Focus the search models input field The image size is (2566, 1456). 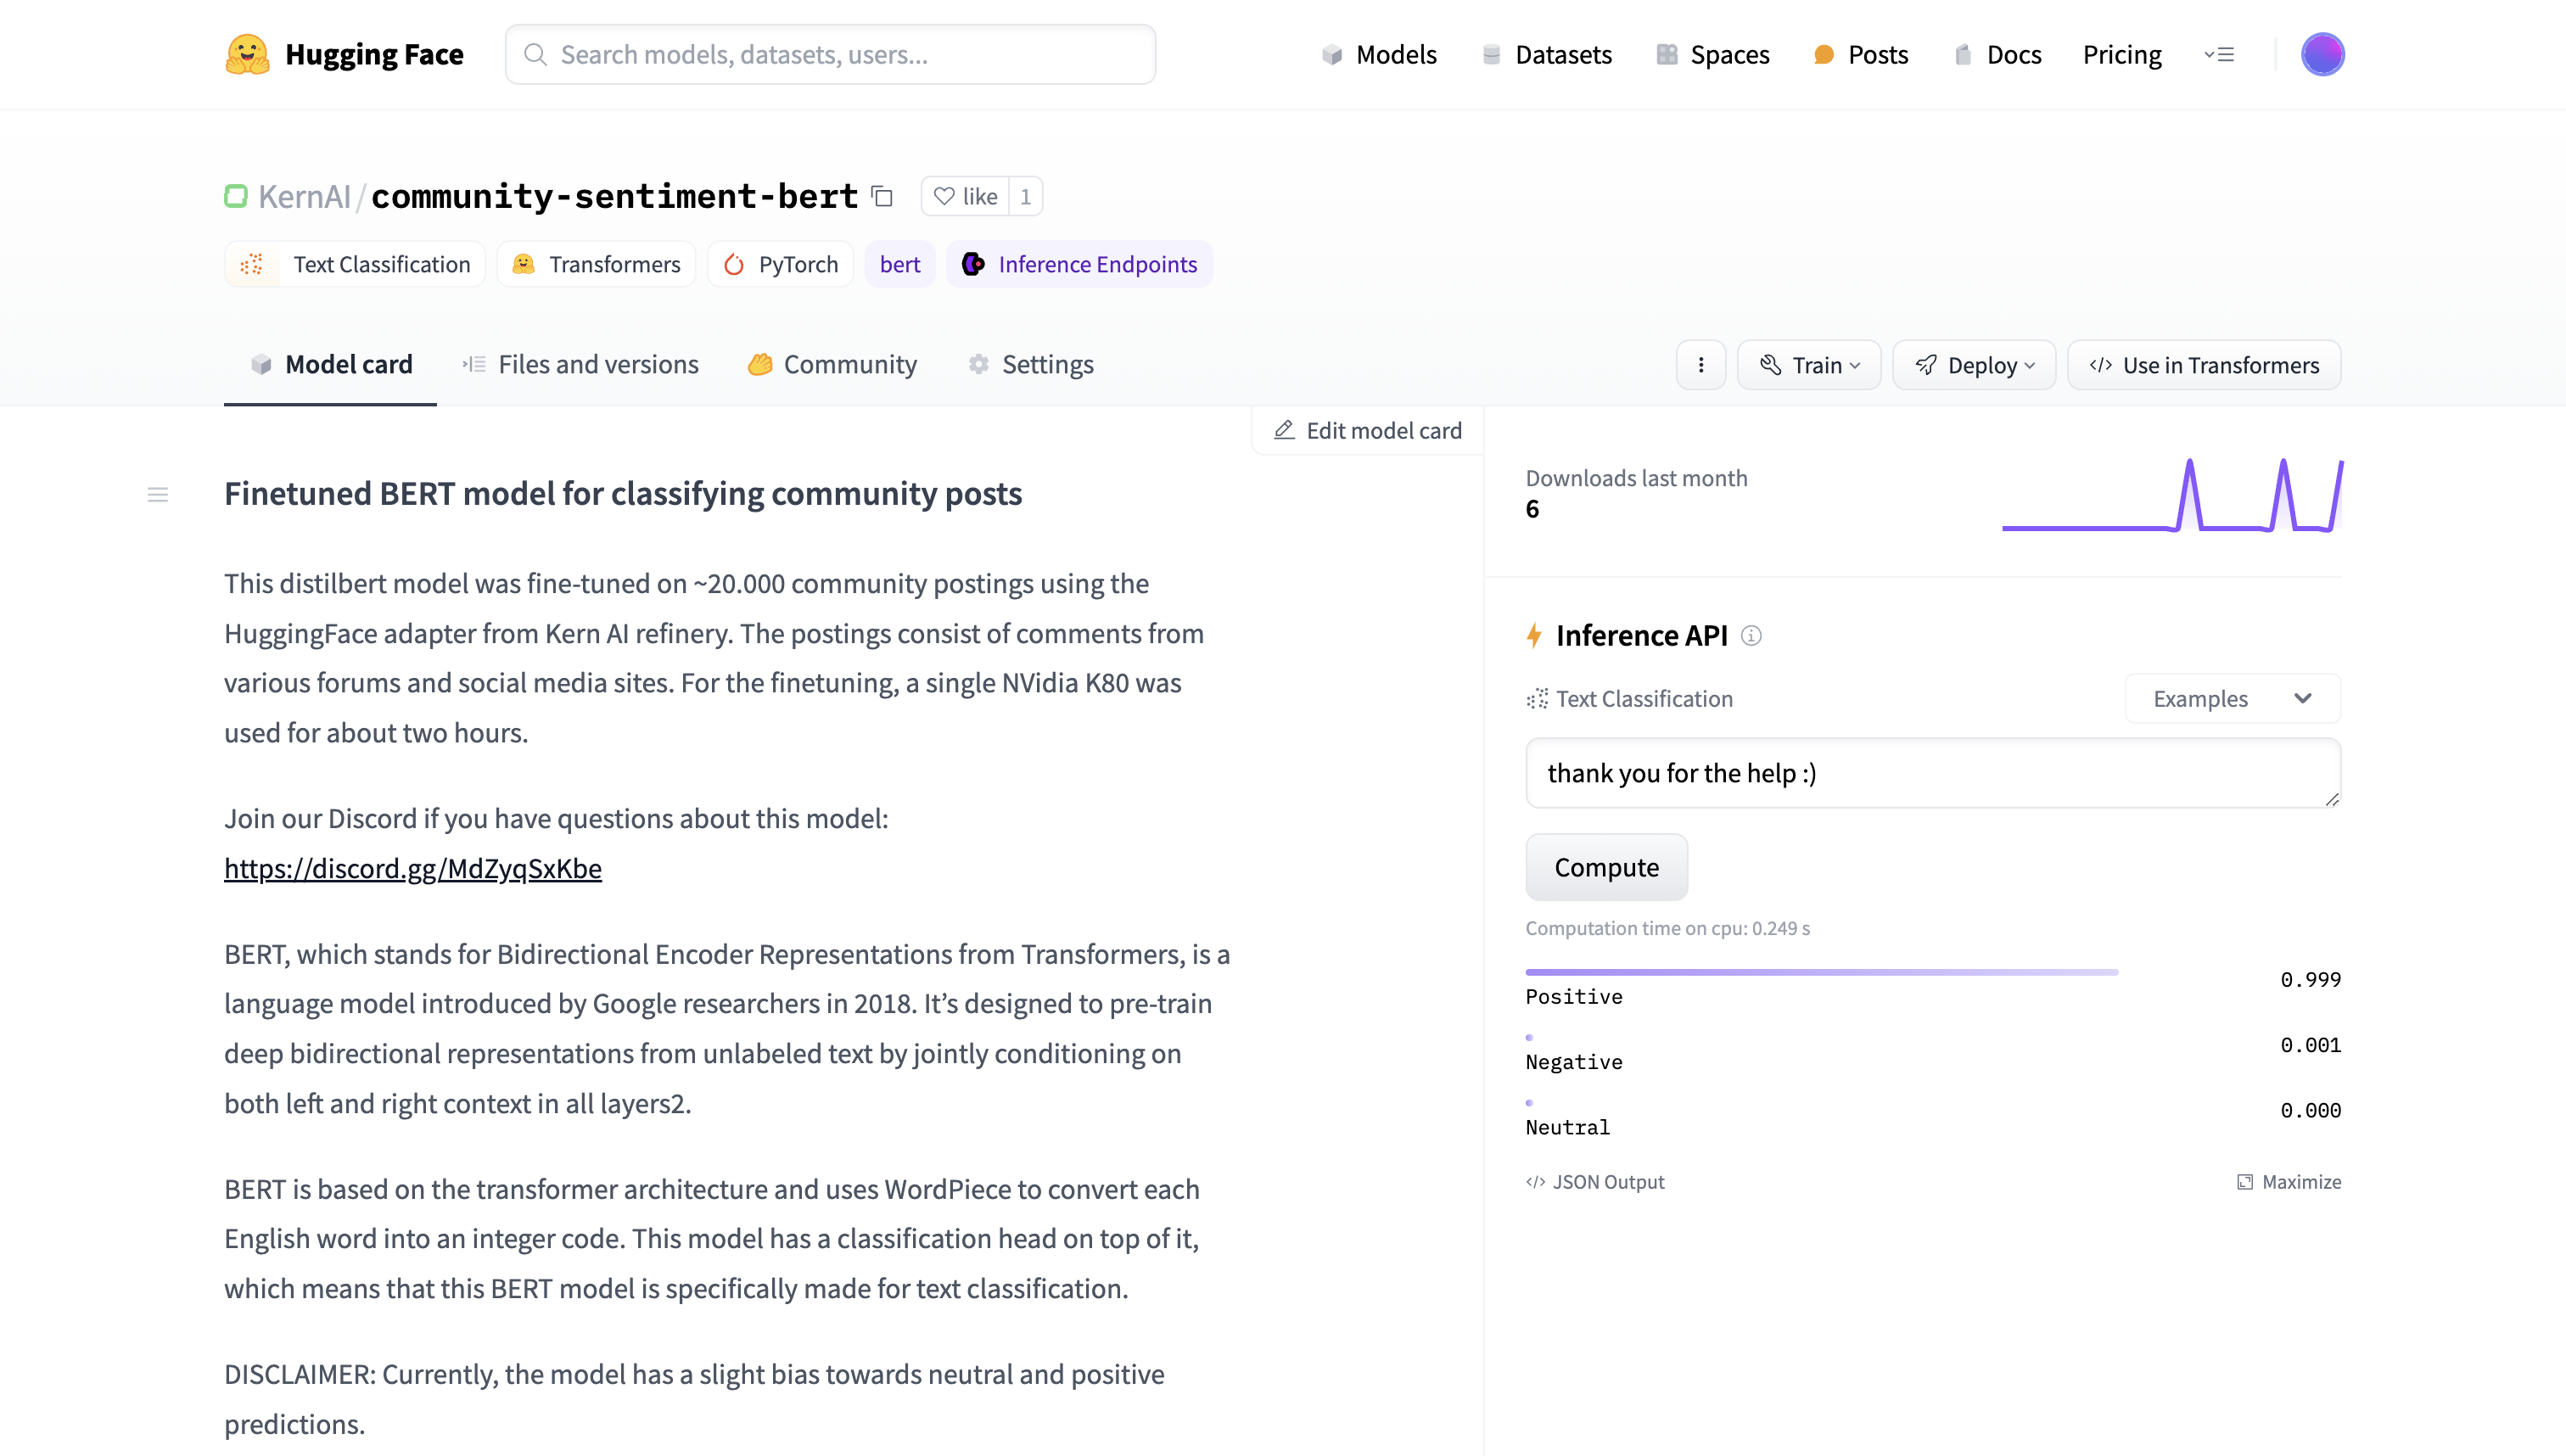point(830,54)
